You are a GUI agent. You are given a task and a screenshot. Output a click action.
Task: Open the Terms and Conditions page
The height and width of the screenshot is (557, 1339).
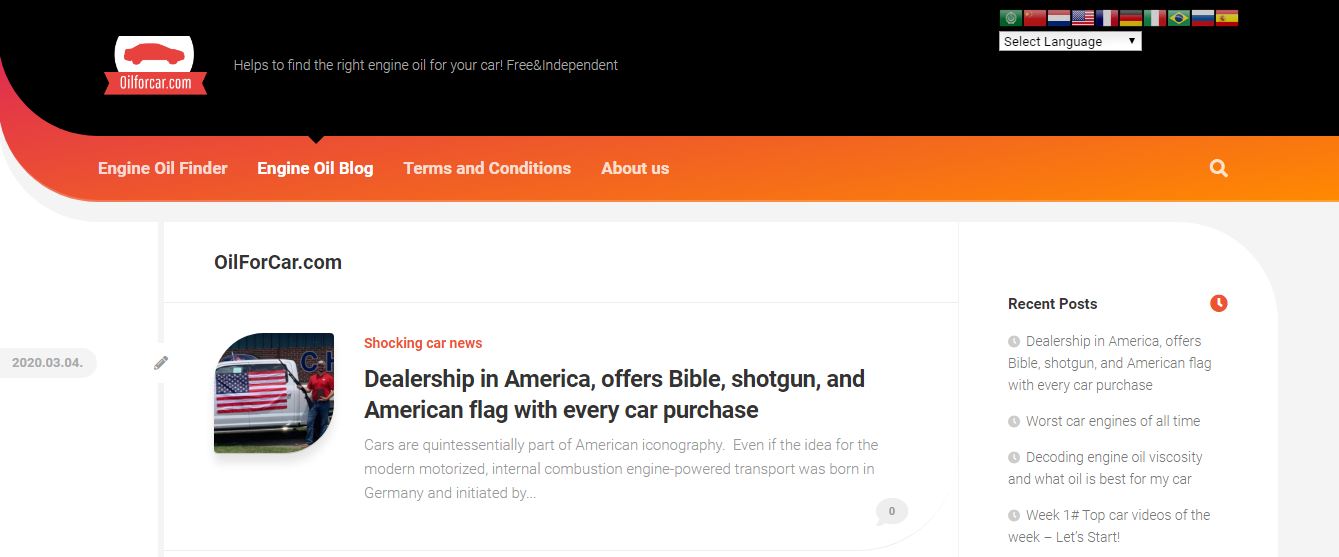(487, 168)
